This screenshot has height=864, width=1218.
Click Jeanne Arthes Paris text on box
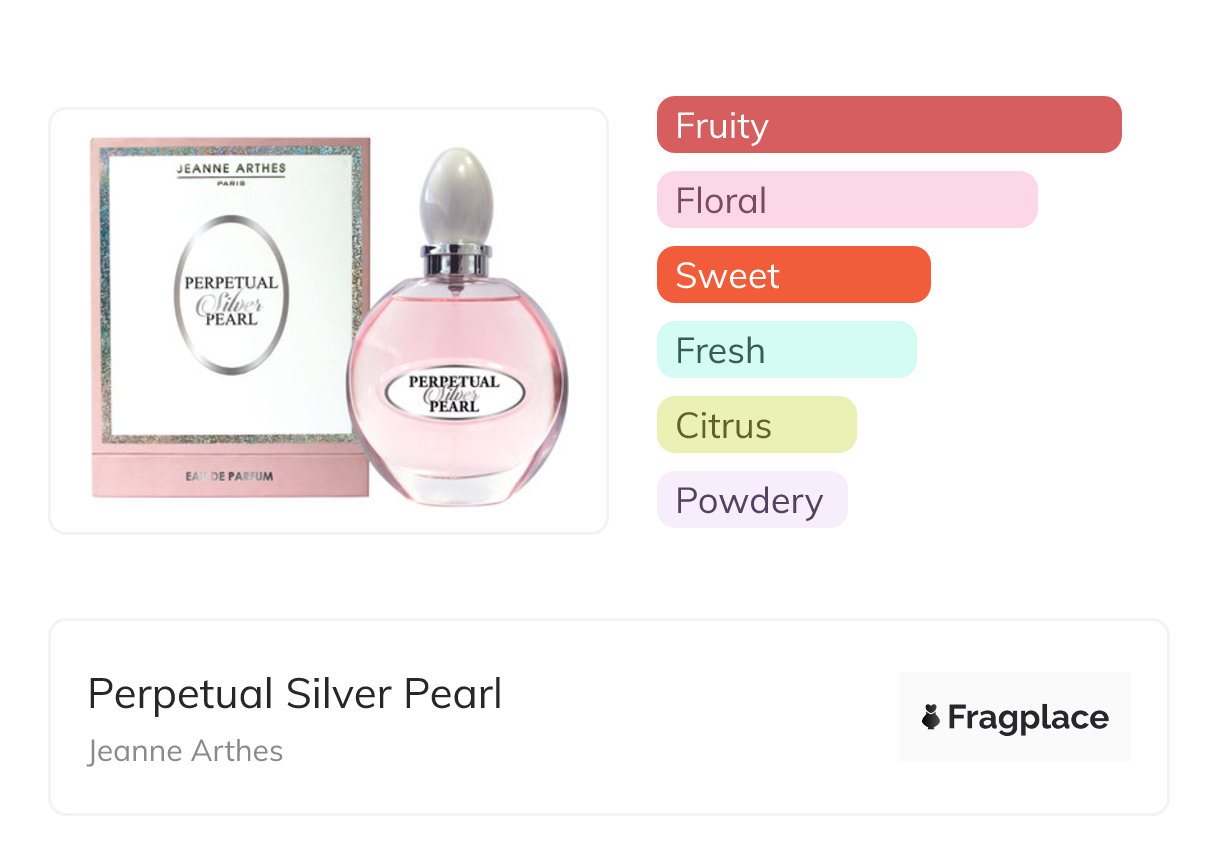230,172
